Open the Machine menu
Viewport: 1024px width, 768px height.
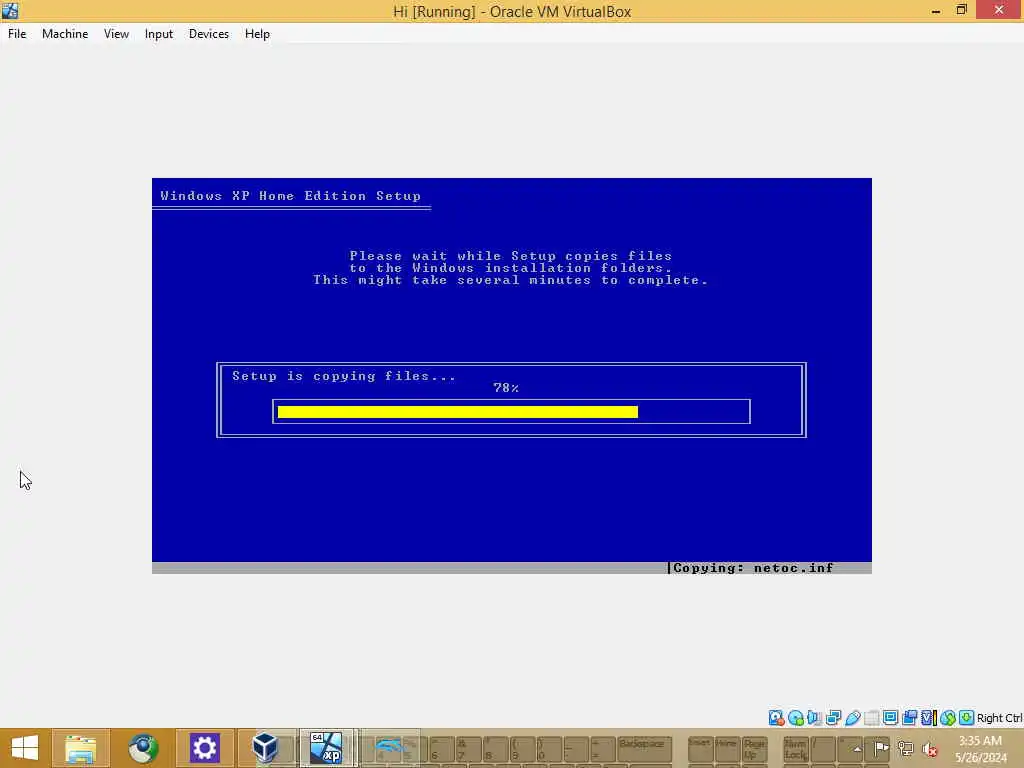(x=65, y=34)
